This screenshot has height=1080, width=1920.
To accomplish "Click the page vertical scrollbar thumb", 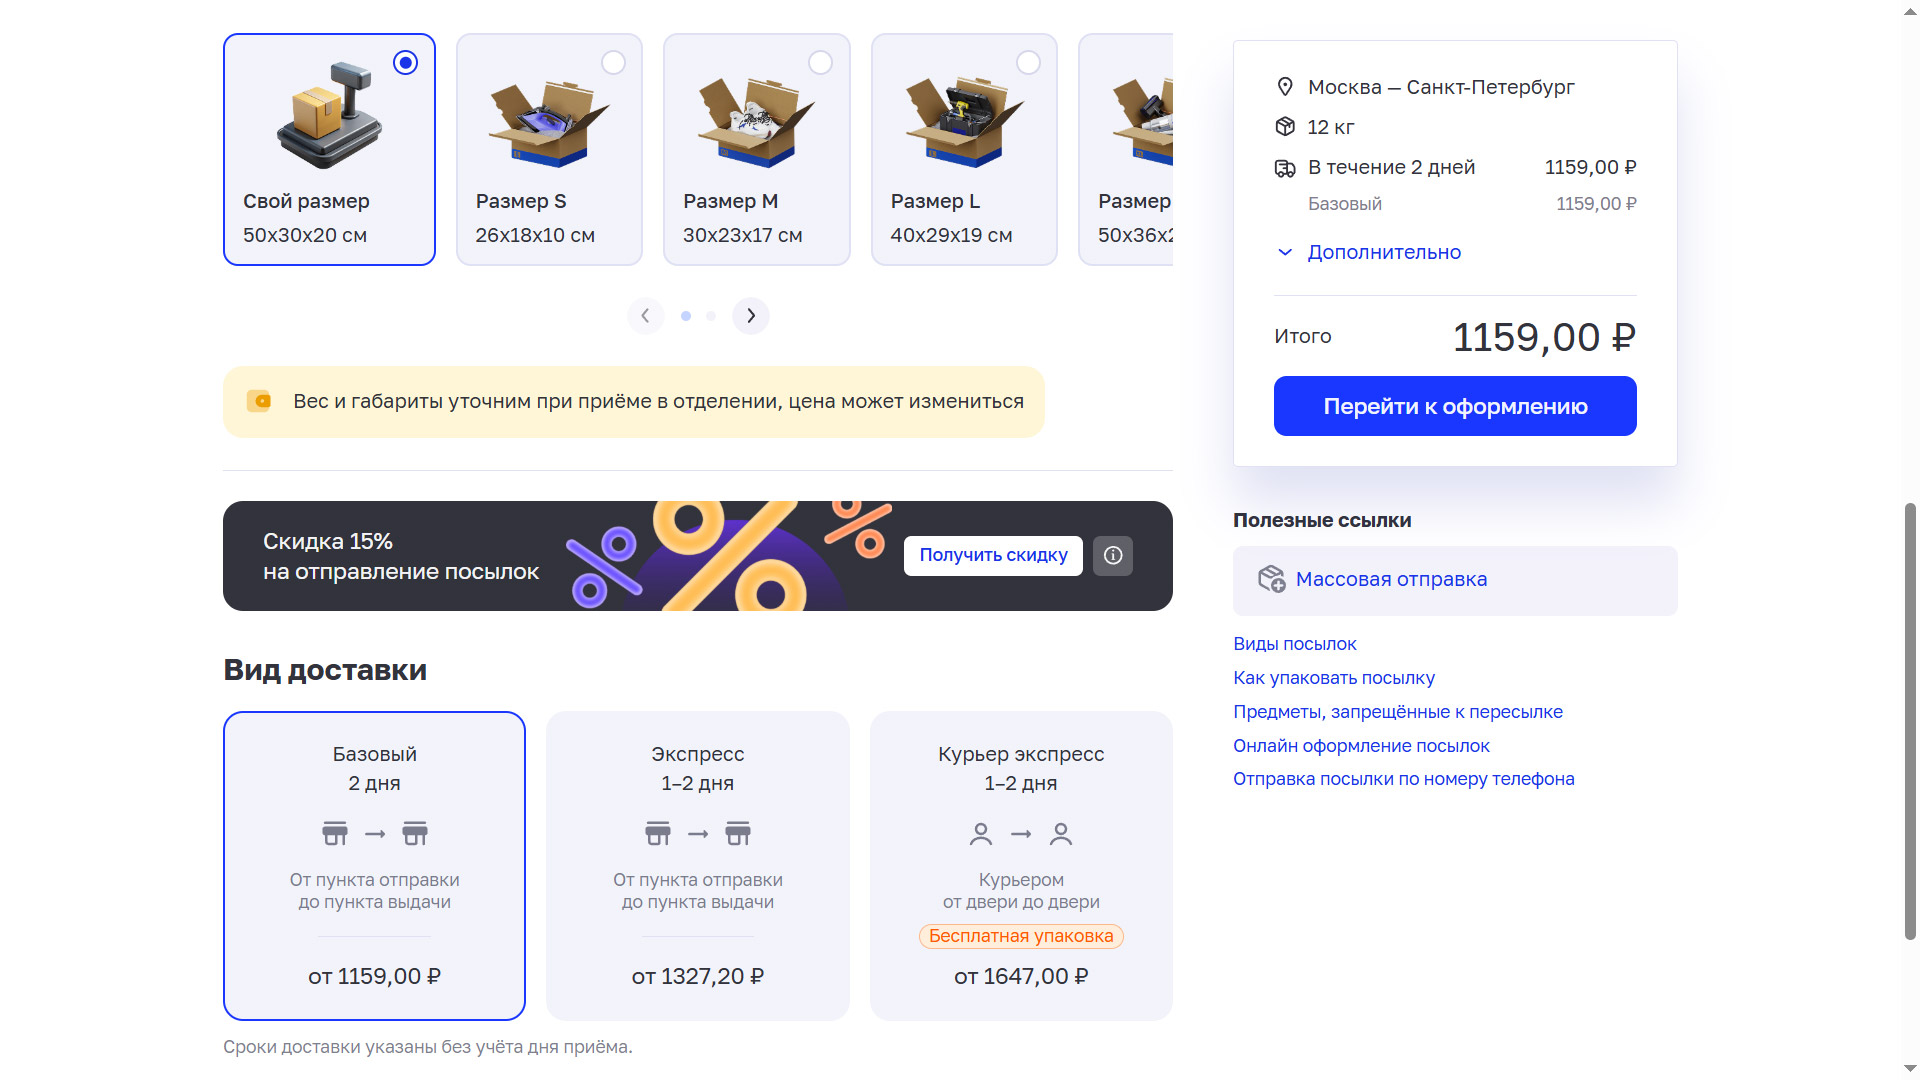I will 1910,720.
